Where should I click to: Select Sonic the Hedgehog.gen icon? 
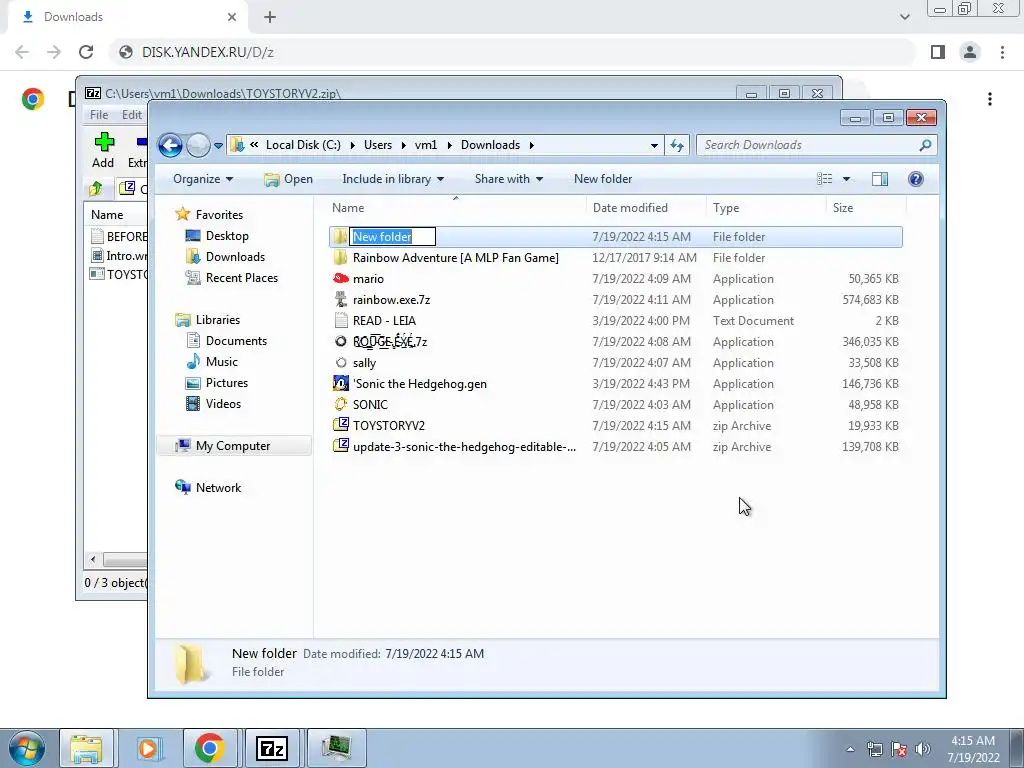pyautogui.click(x=340, y=383)
